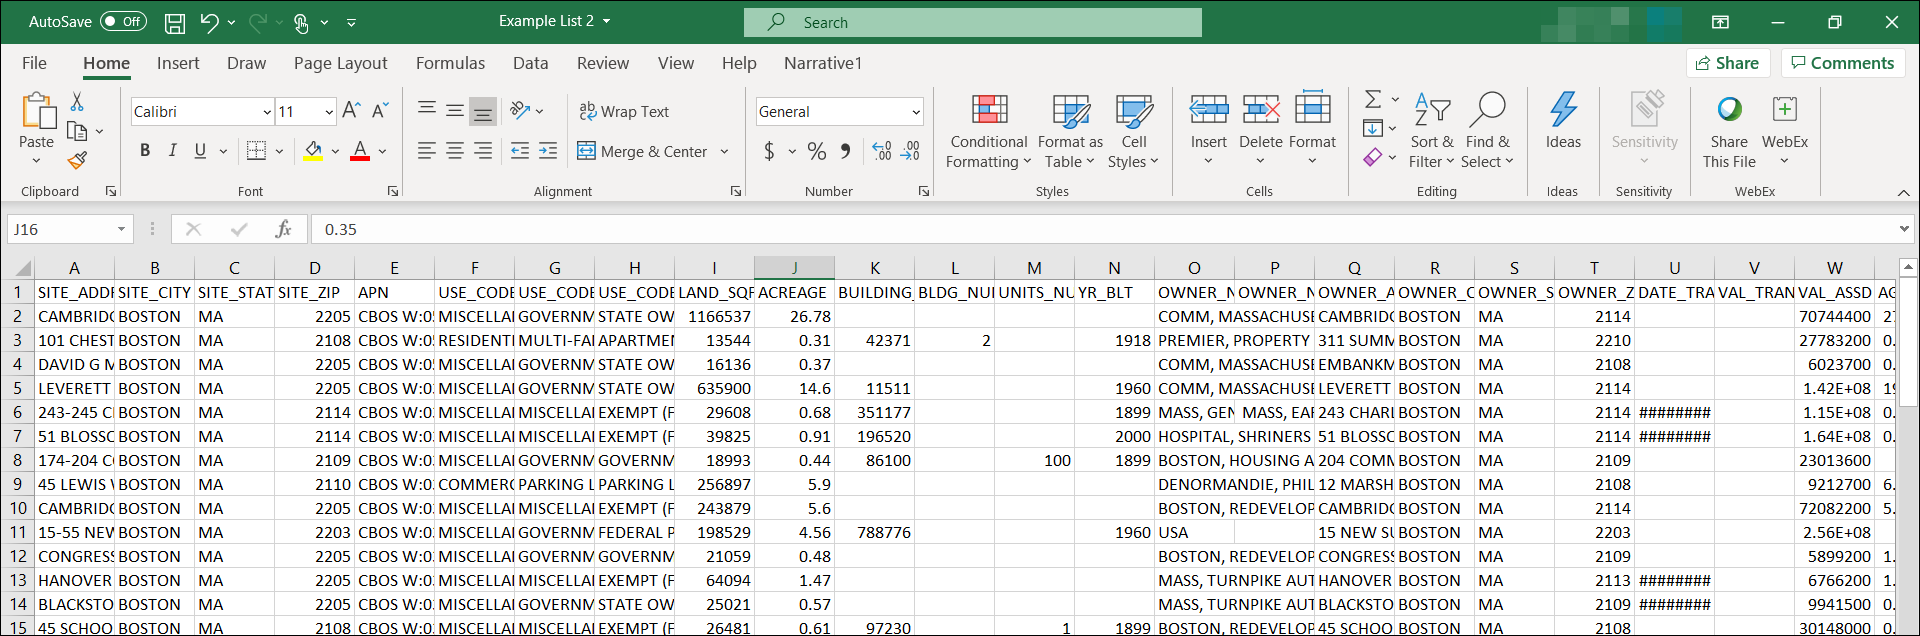1920x636 pixels.
Task: Open Cell Styles gallery
Action: click(x=1133, y=131)
